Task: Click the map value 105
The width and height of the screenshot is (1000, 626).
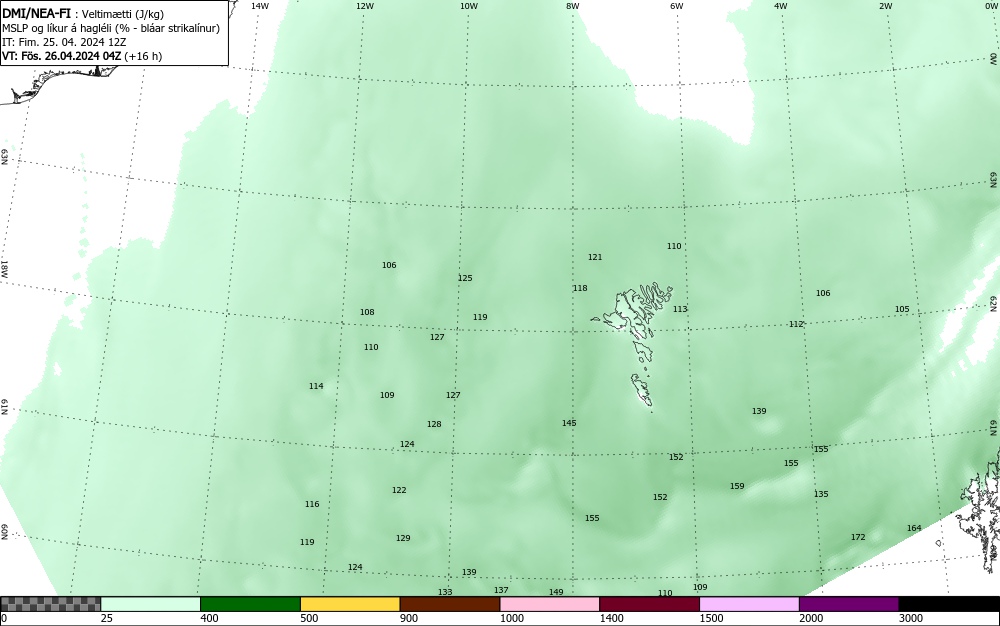Action: (x=902, y=310)
